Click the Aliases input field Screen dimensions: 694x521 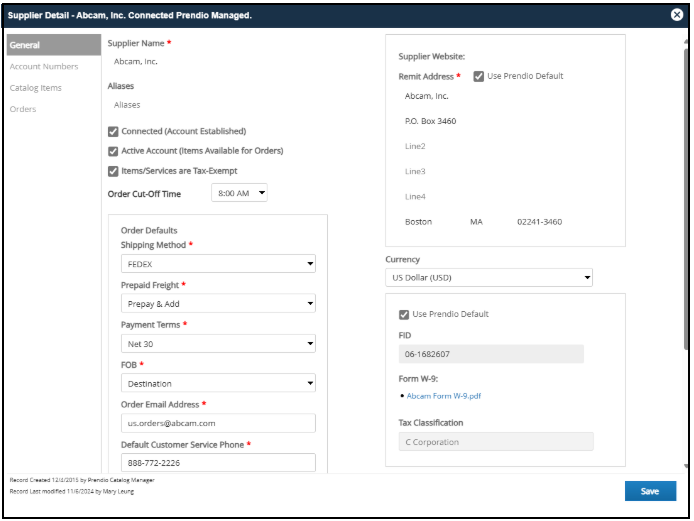[x=127, y=105]
